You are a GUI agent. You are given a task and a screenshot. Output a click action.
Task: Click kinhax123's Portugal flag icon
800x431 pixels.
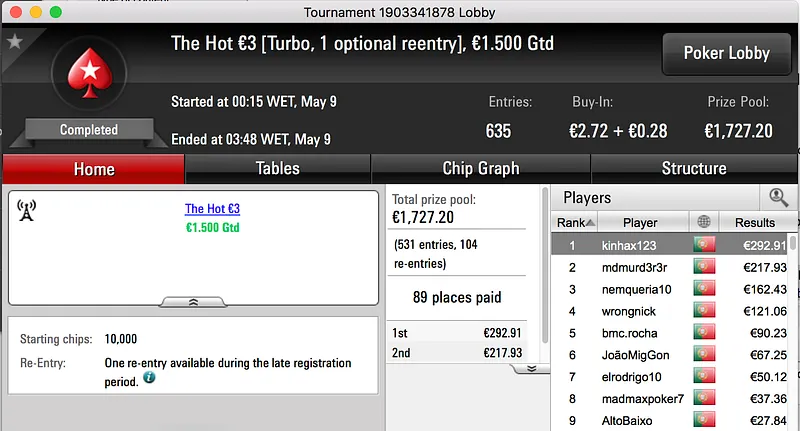[704, 245]
